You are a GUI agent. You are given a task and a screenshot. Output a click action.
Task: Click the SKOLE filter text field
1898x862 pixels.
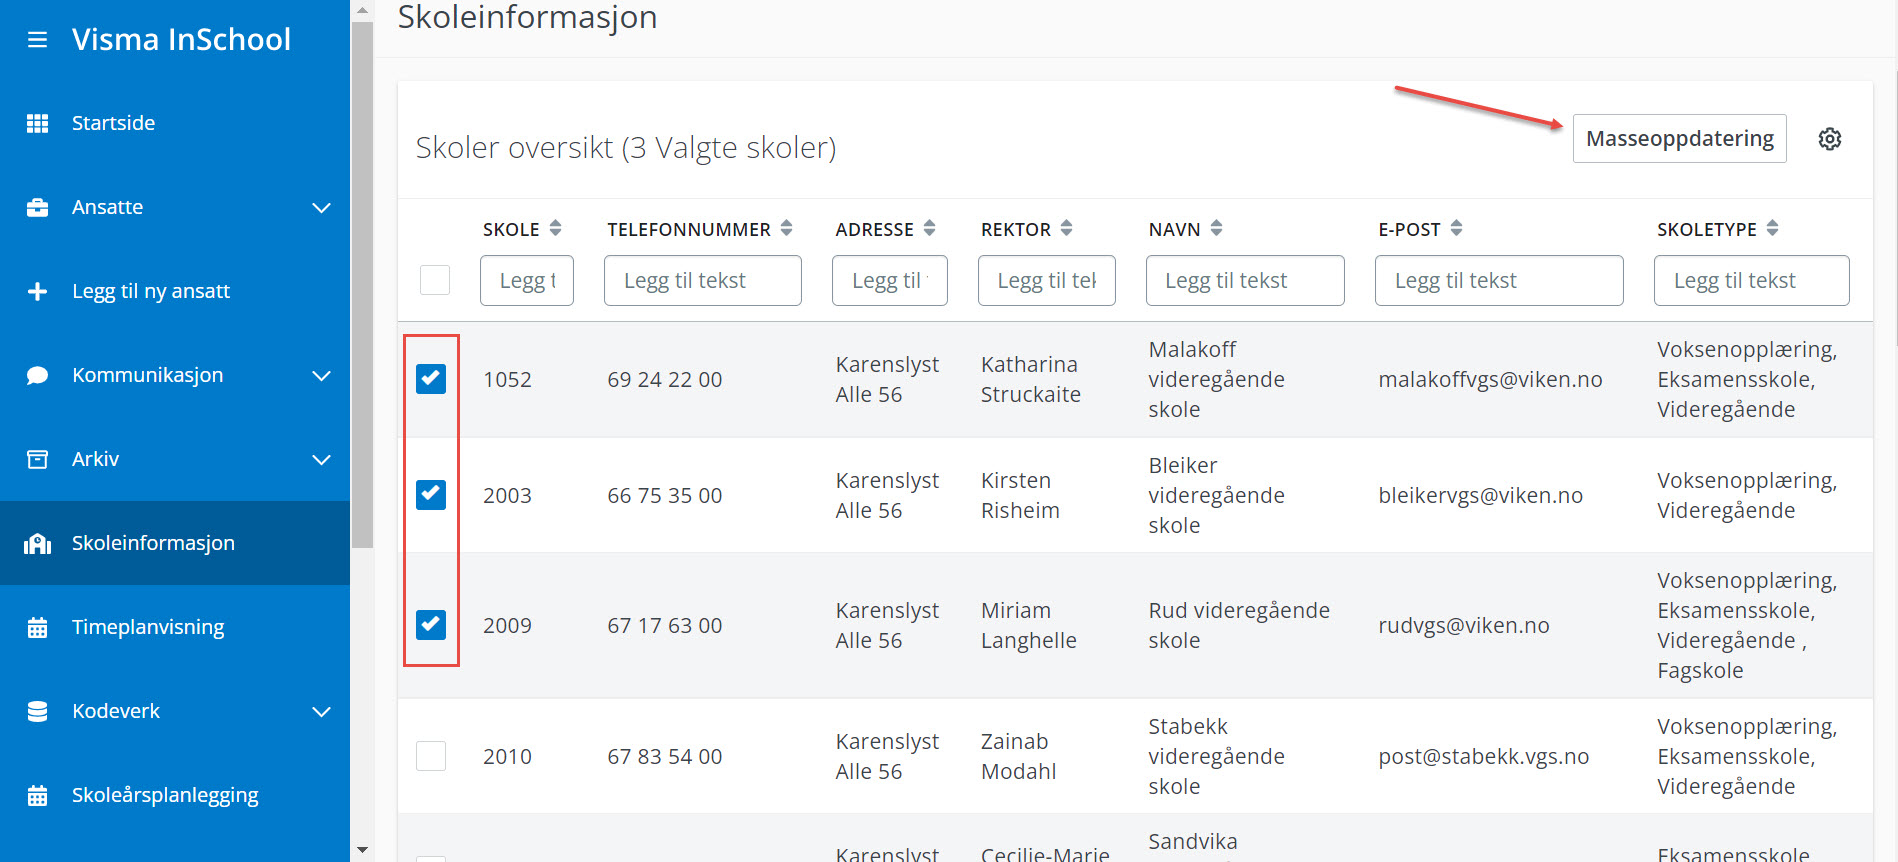click(x=527, y=280)
